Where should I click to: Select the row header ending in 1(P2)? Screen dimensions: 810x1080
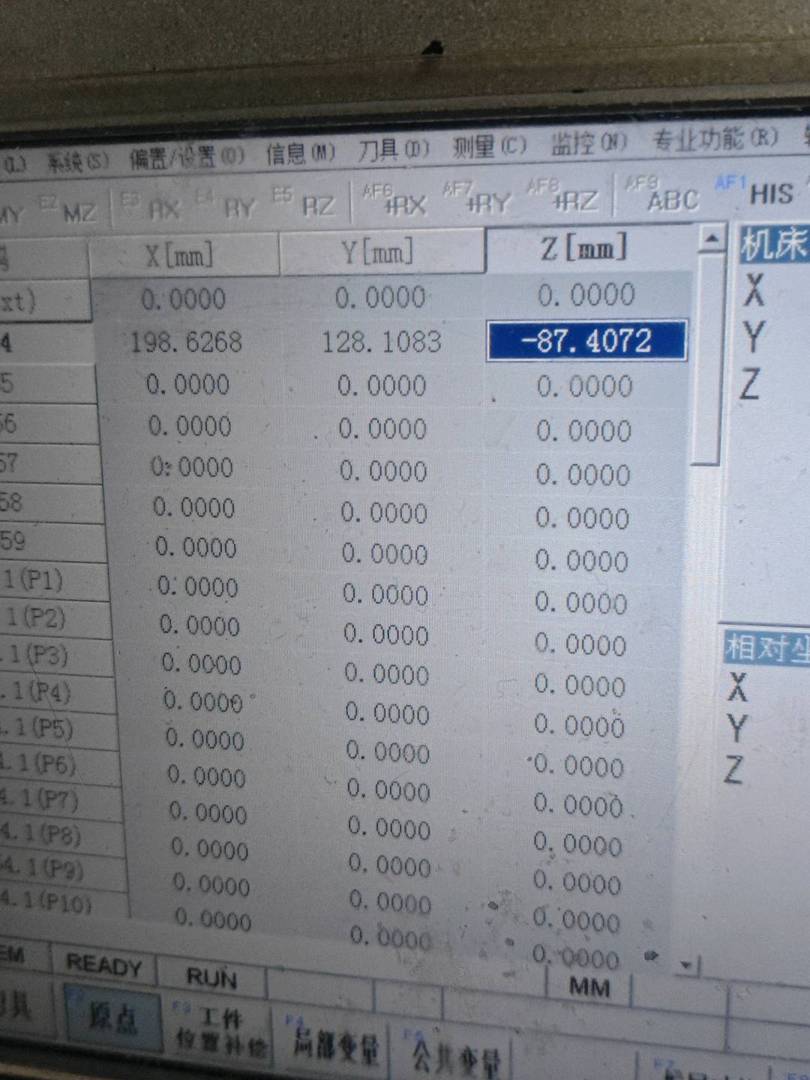(55, 619)
